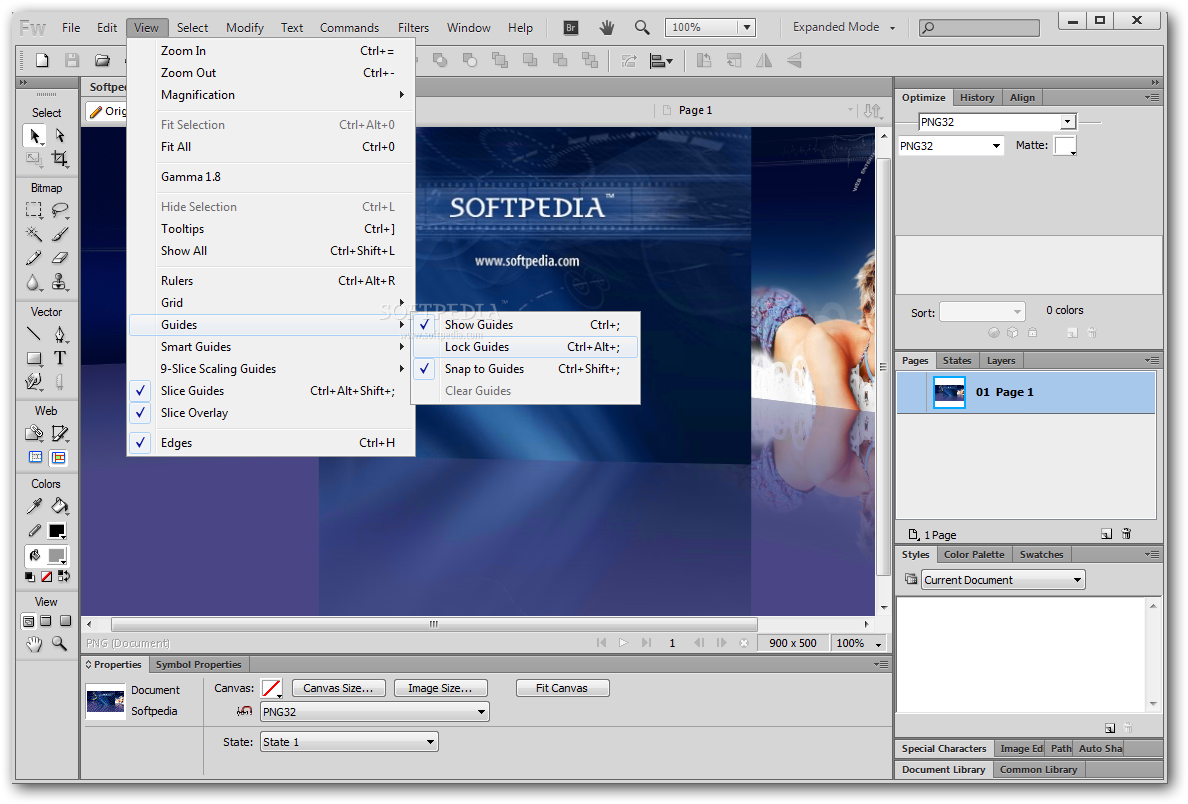Click the search field in menu bar
1188x804 pixels.
point(979,28)
